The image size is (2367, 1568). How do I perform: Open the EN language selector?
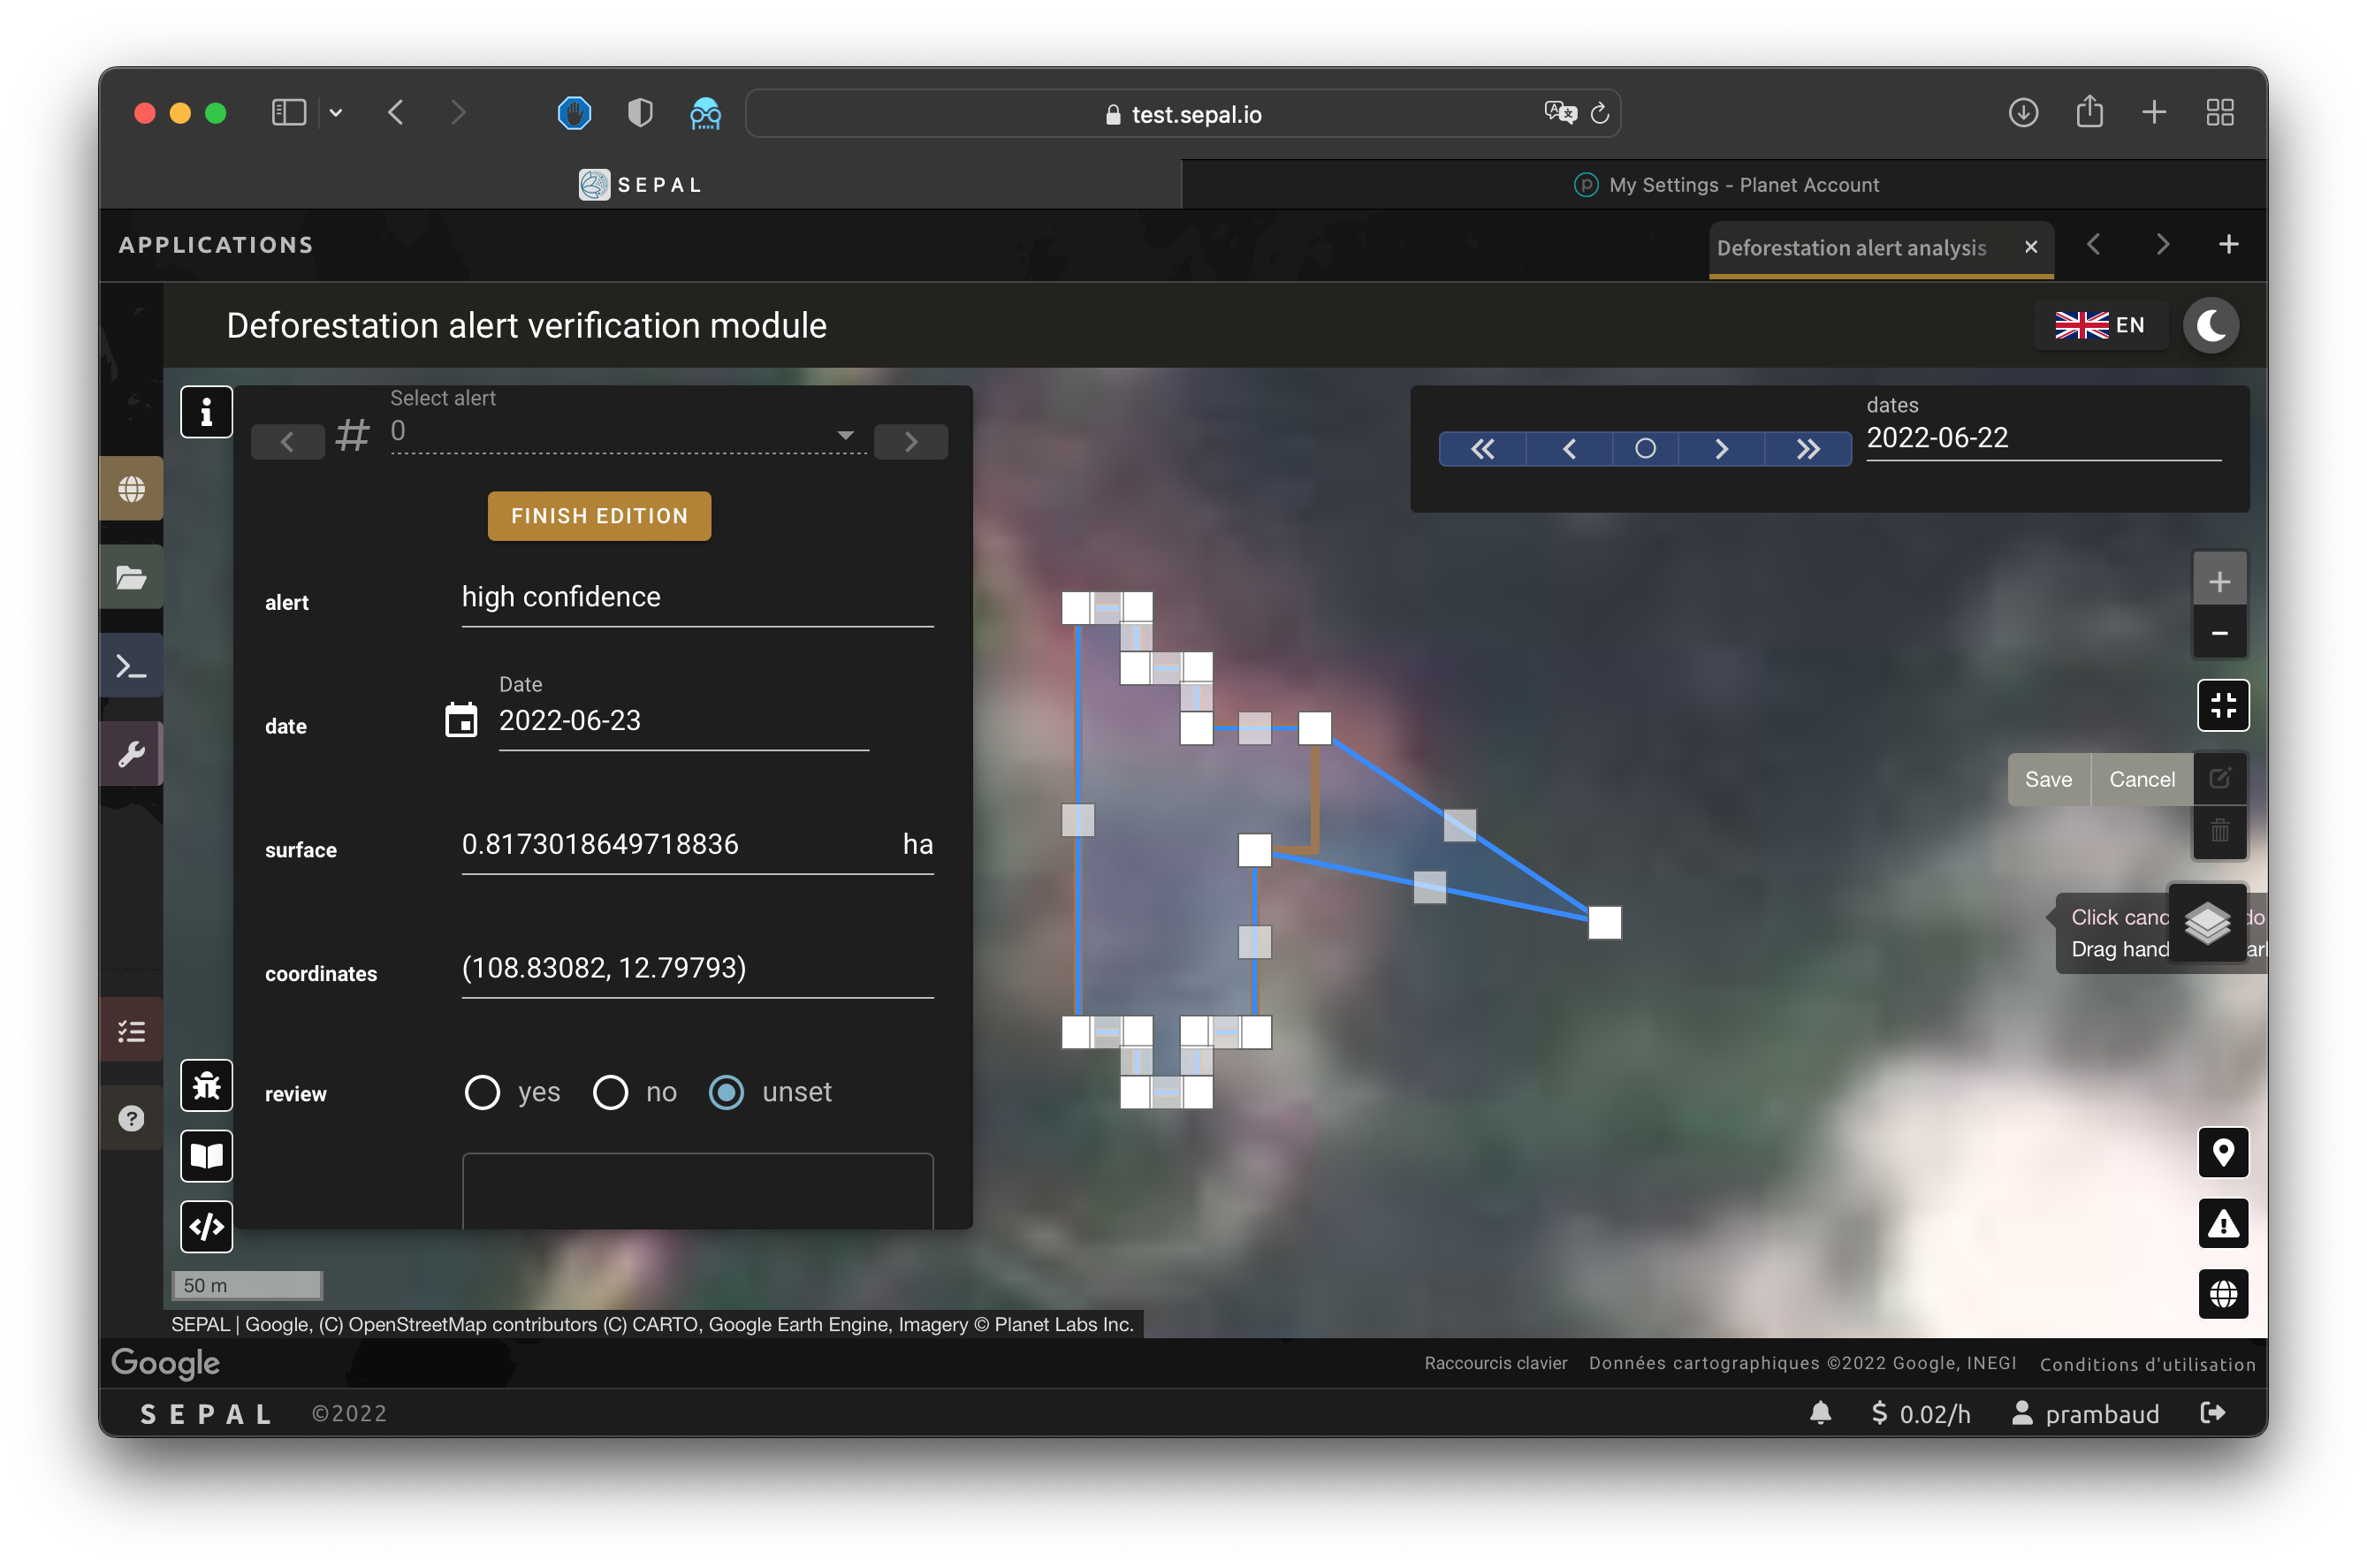tap(2100, 325)
